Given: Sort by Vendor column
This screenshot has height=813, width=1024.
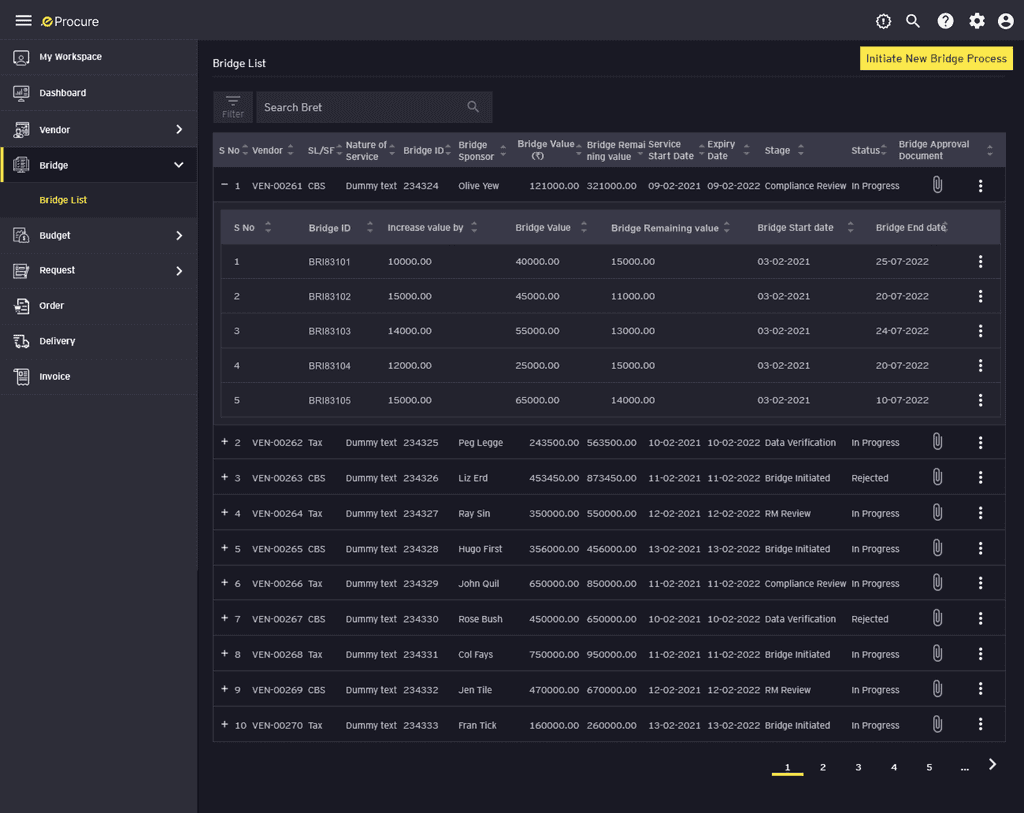Looking at the screenshot, I should point(290,150).
